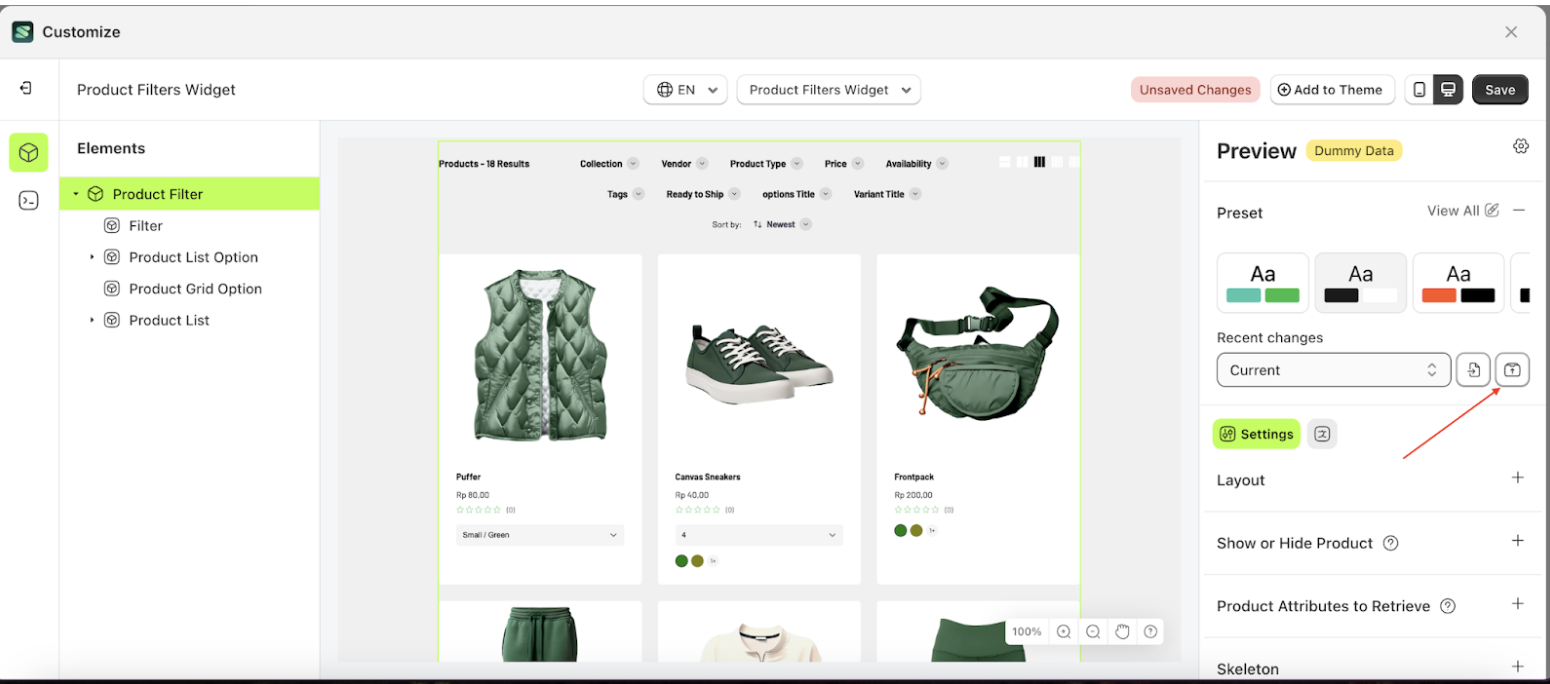This screenshot has height=684, width=1550.
Task: Click the zoom out magnifier icon
Action: click(1093, 631)
